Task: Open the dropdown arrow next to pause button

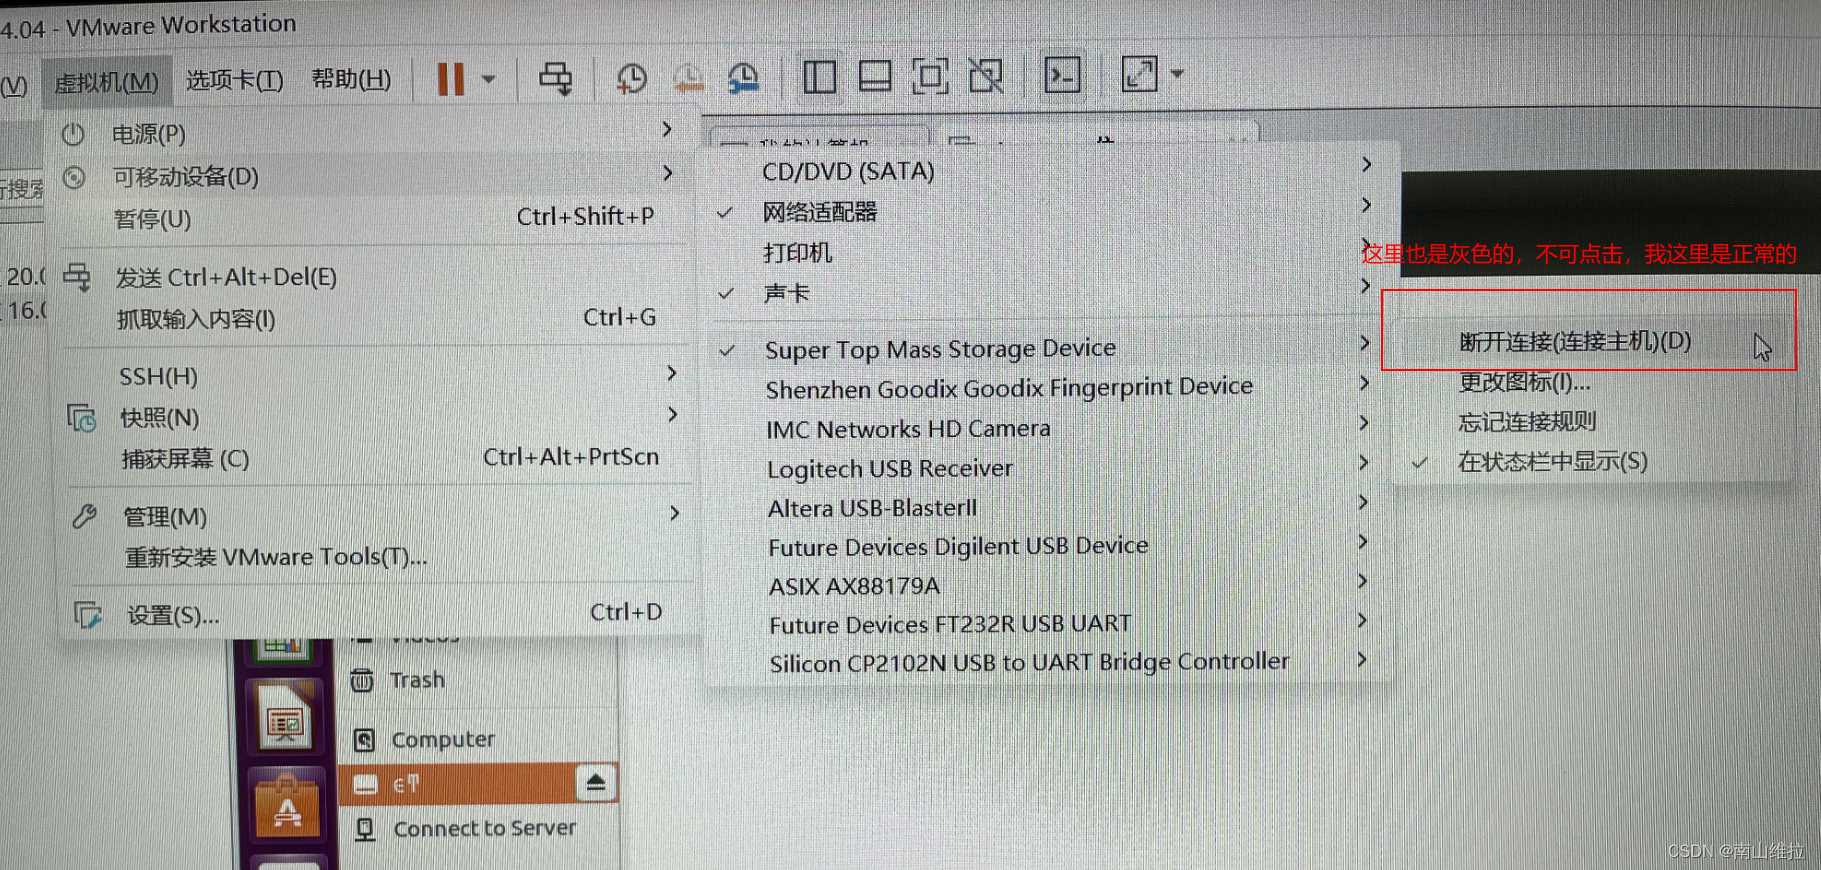Action: pos(489,79)
